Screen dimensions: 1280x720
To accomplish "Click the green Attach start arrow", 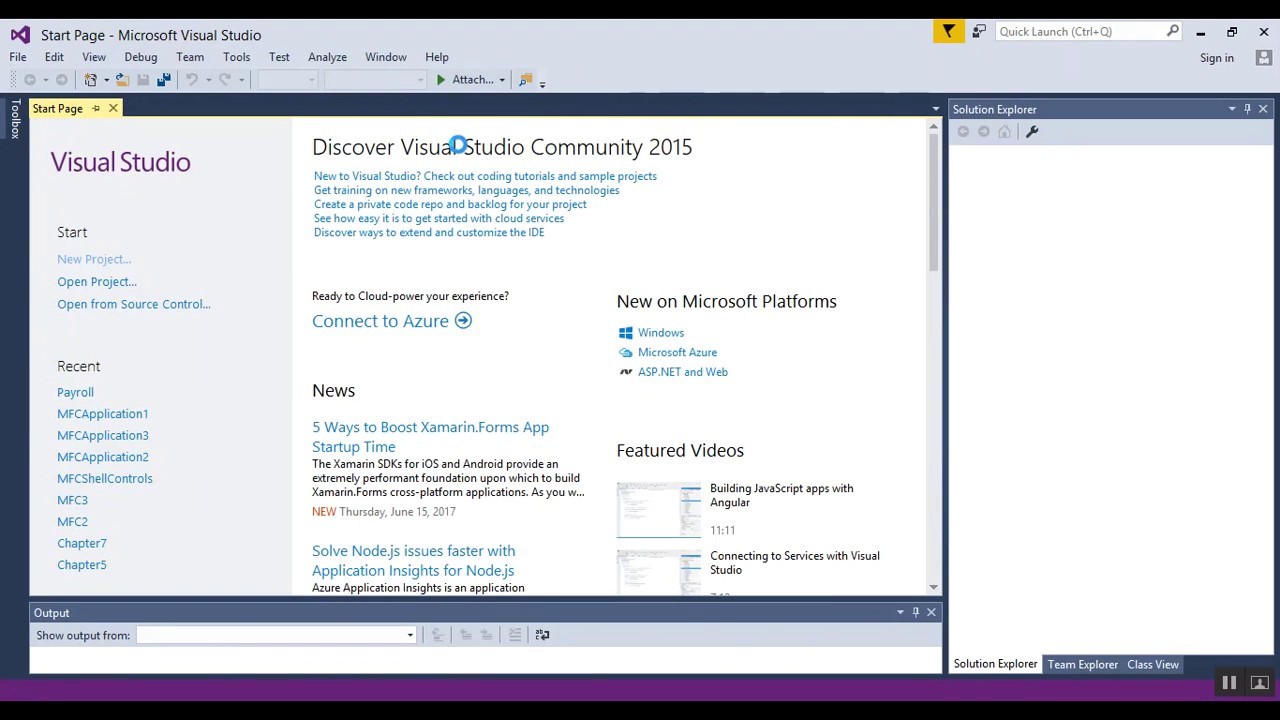I will [x=441, y=80].
